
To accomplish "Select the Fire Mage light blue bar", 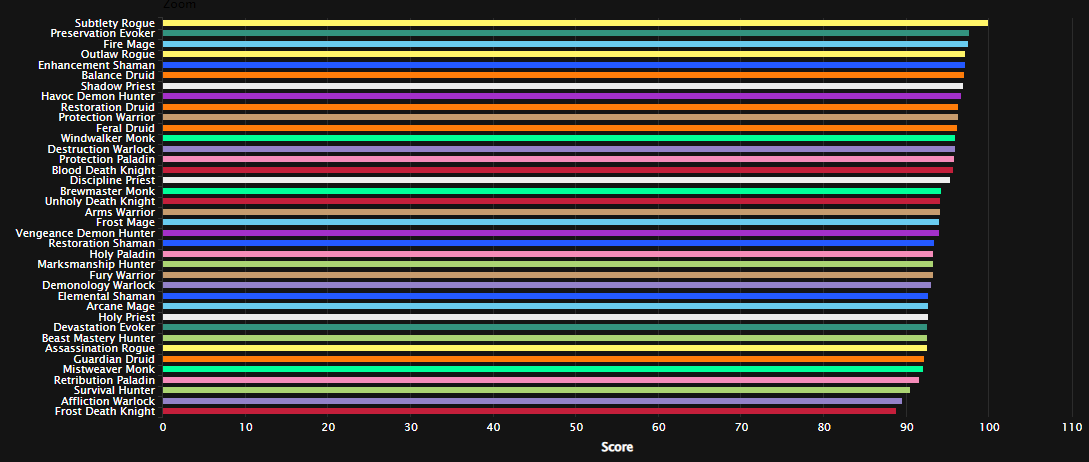I will click(x=565, y=44).
